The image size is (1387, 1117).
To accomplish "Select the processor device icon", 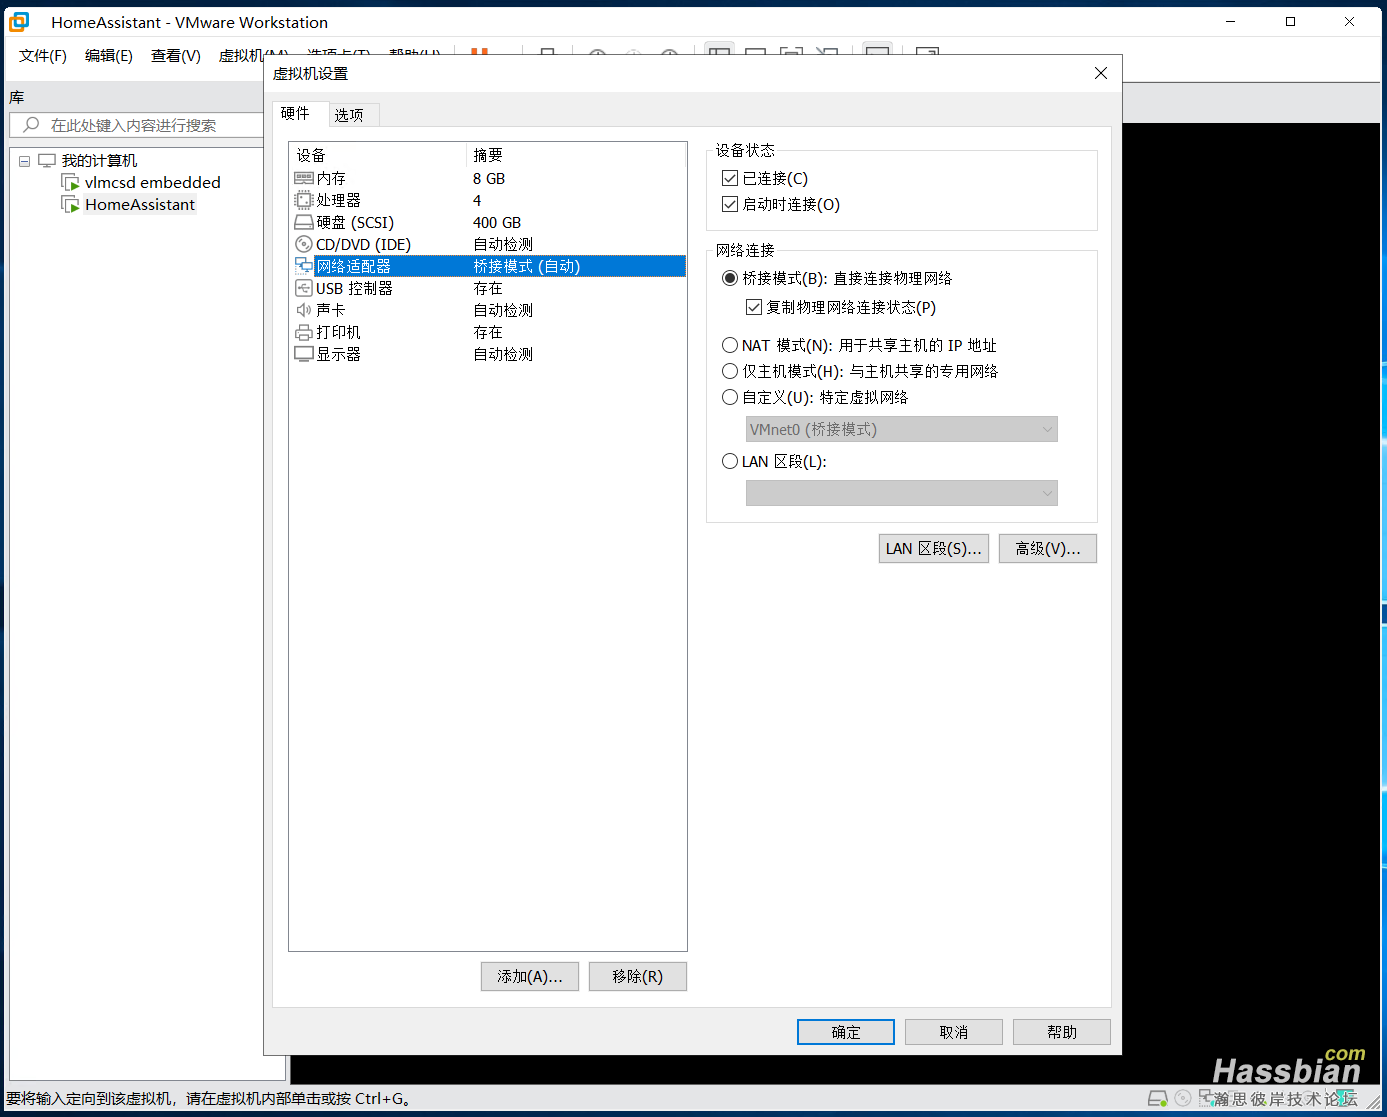I will 304,200.
